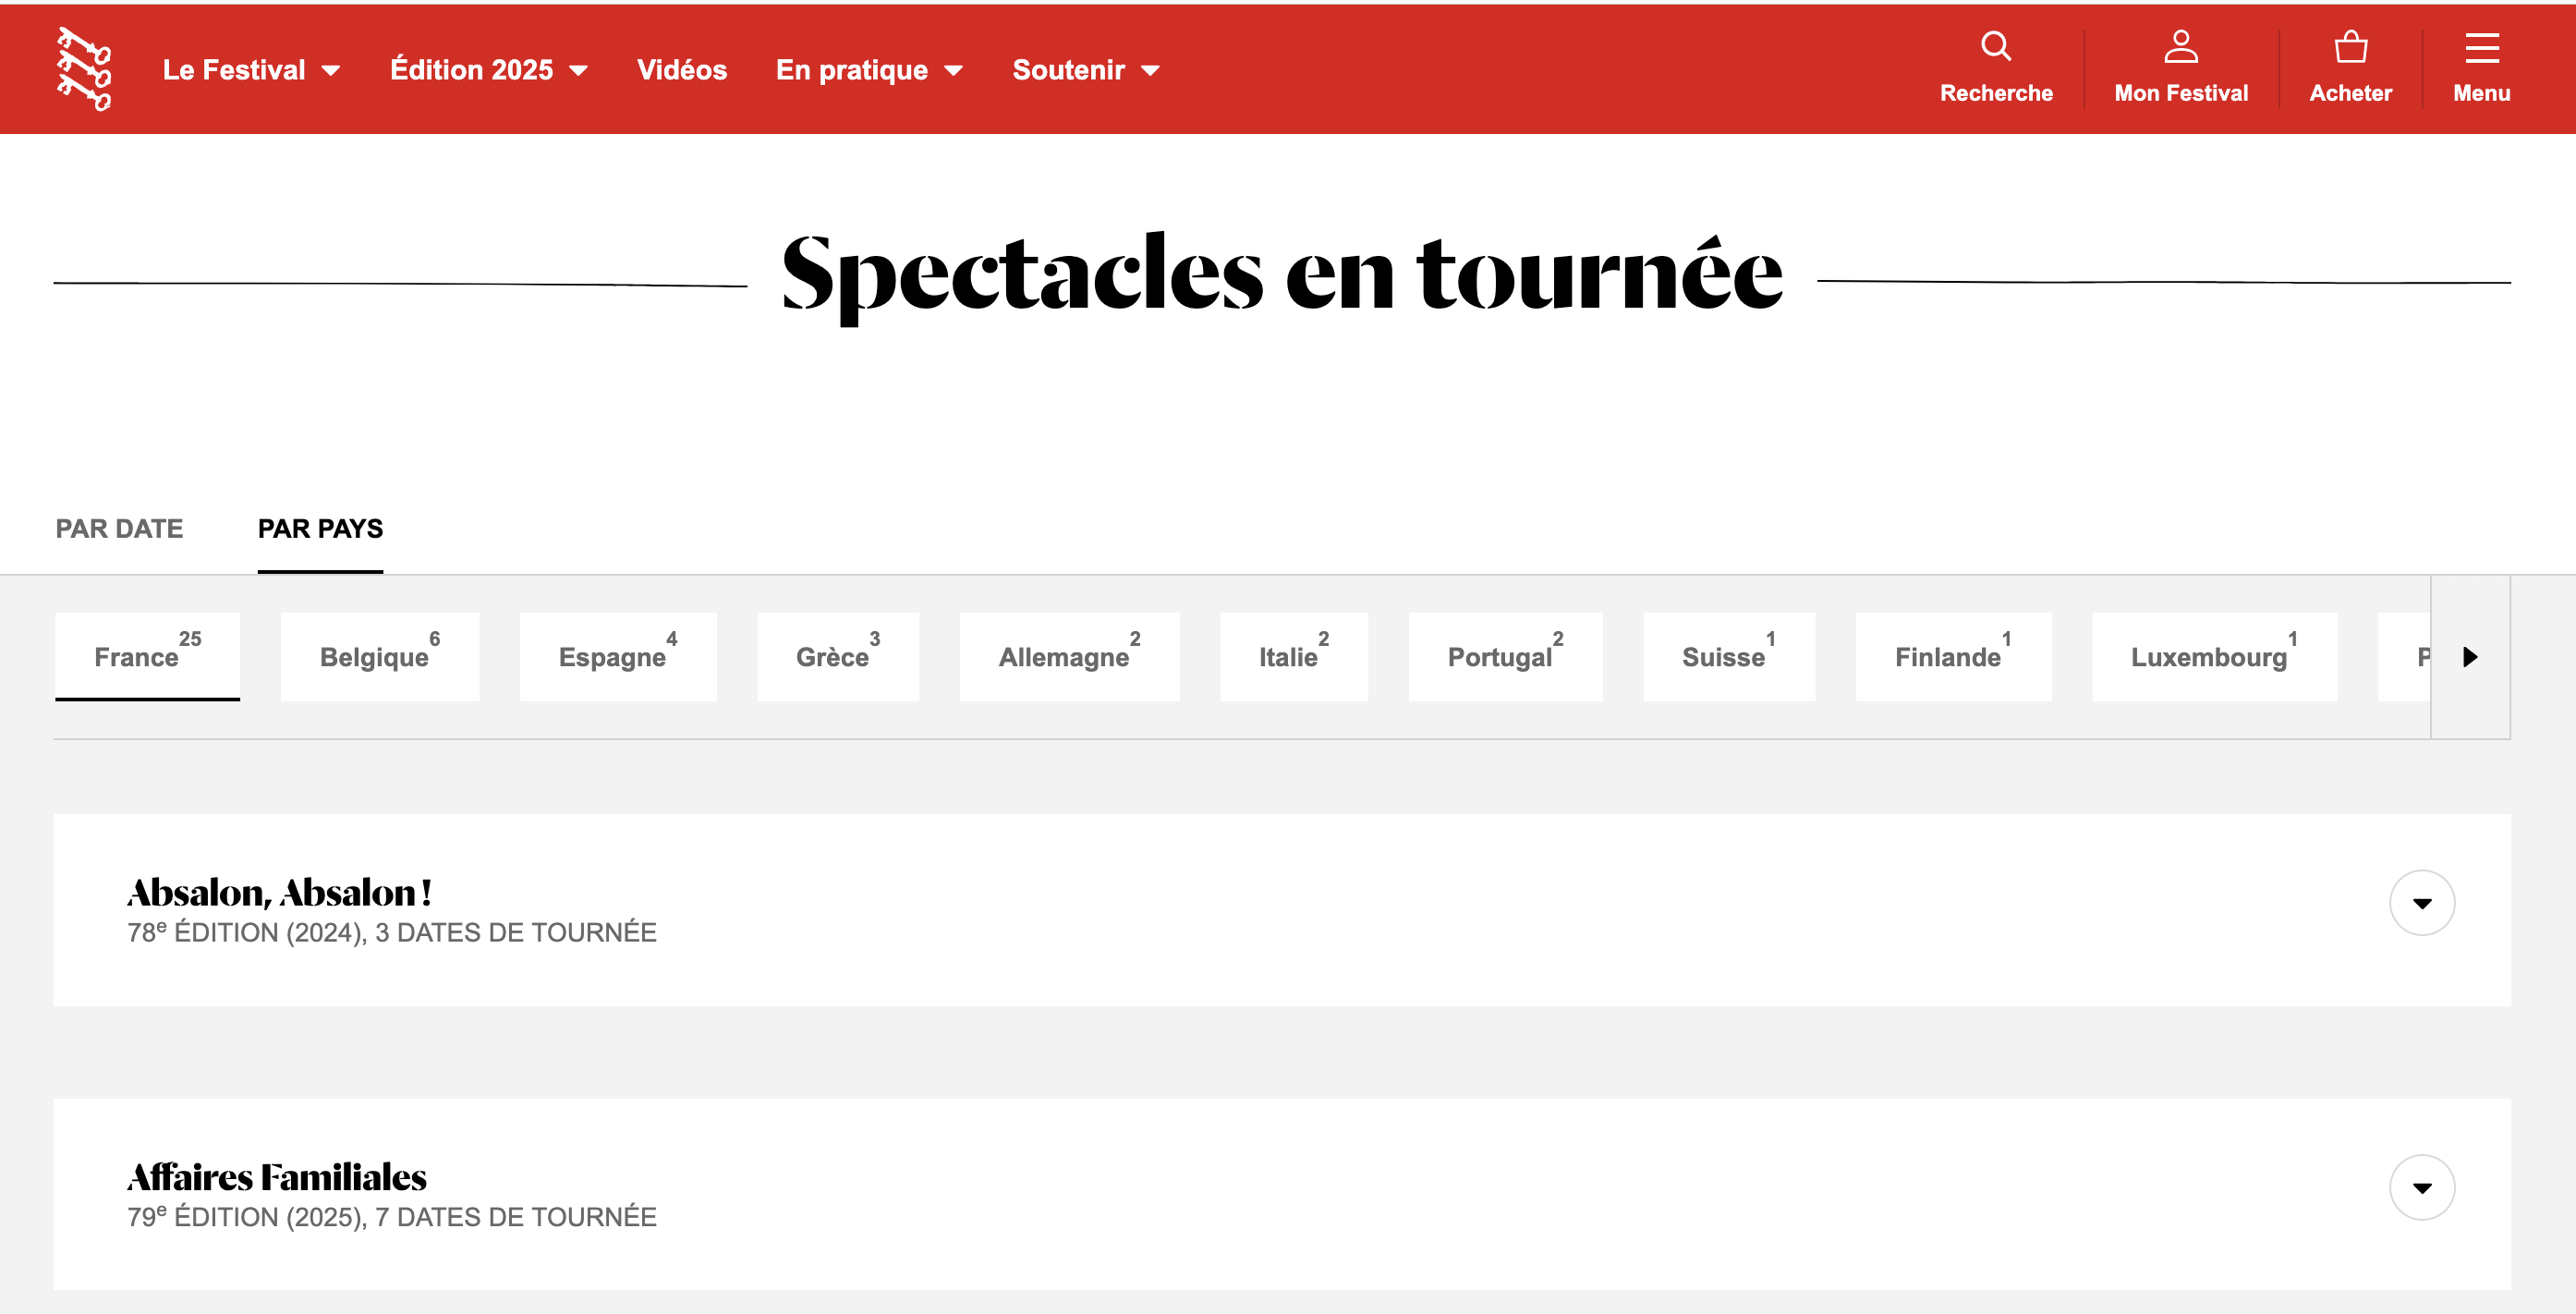Go to the Vidéos page
Screen dimensions: 2576x1314
(x=681, y=70)
